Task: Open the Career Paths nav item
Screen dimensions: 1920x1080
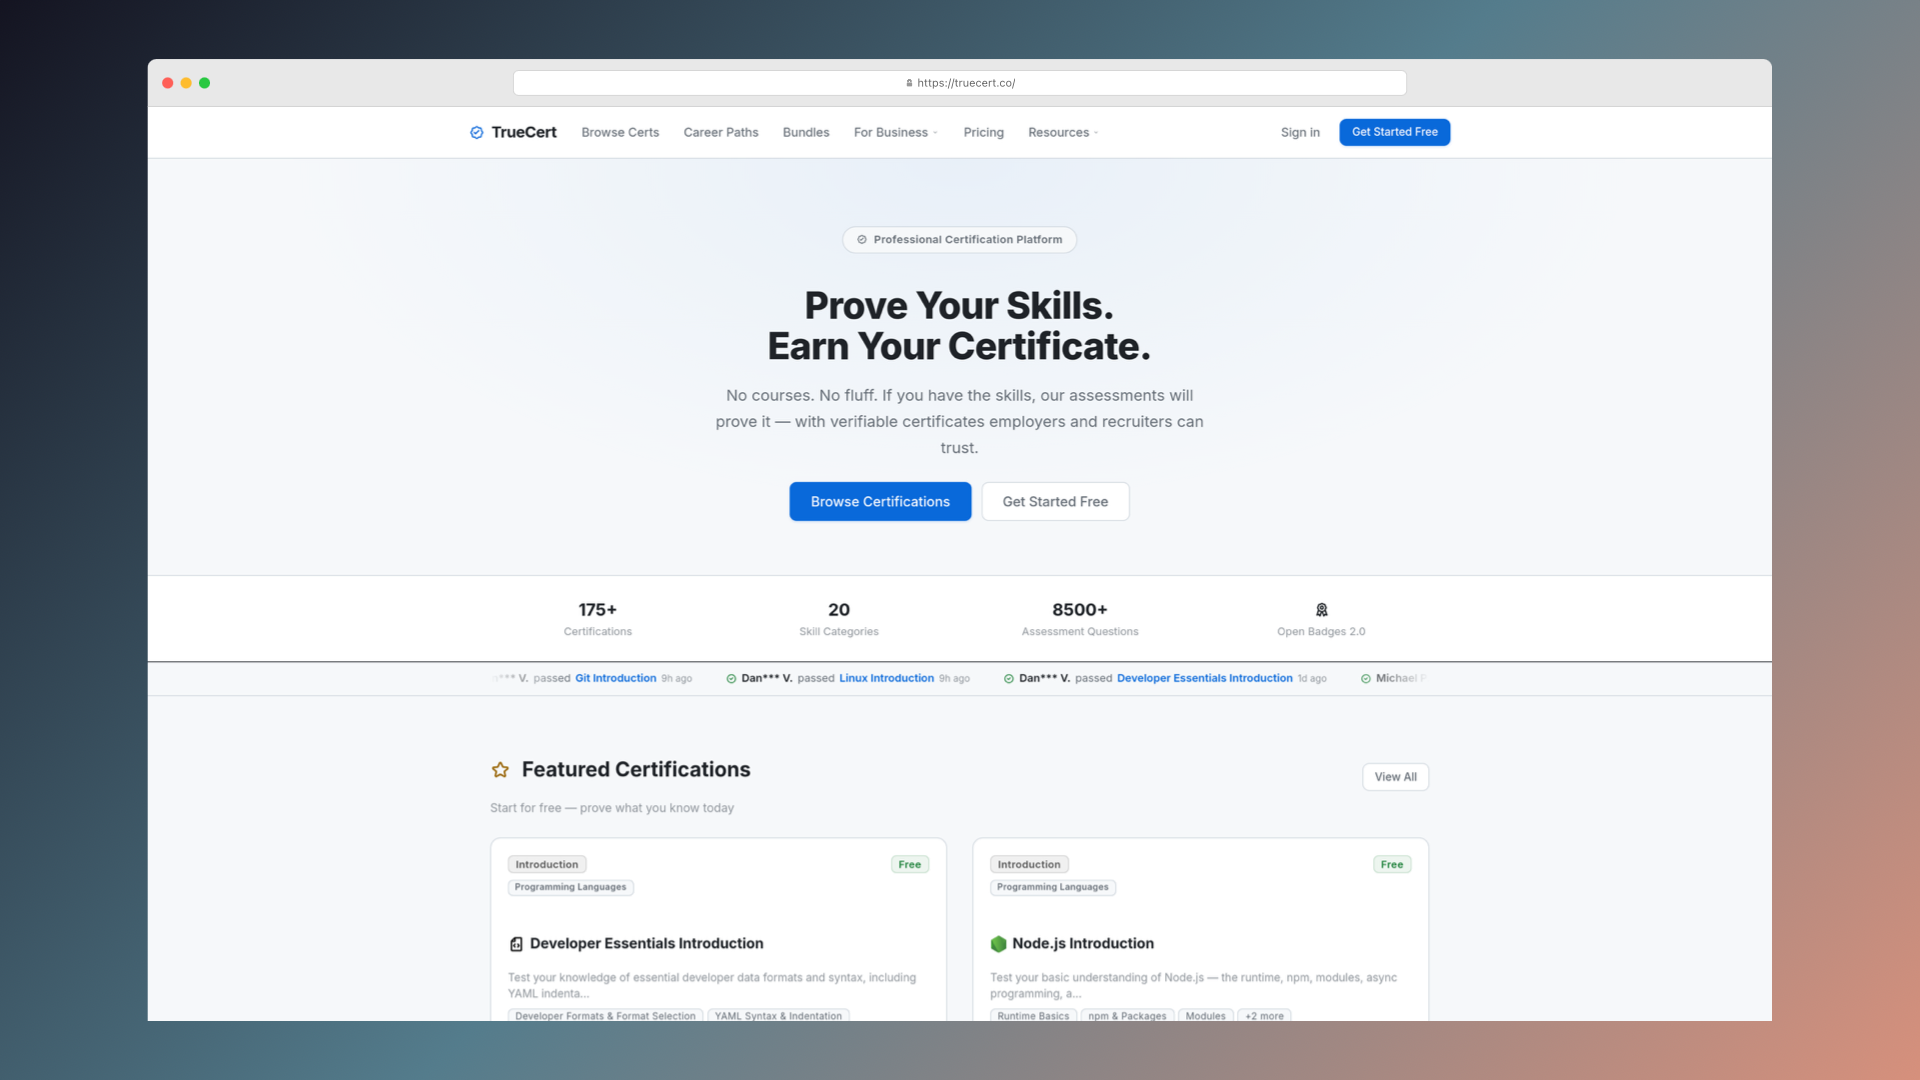Action: [x=720, y=132]
